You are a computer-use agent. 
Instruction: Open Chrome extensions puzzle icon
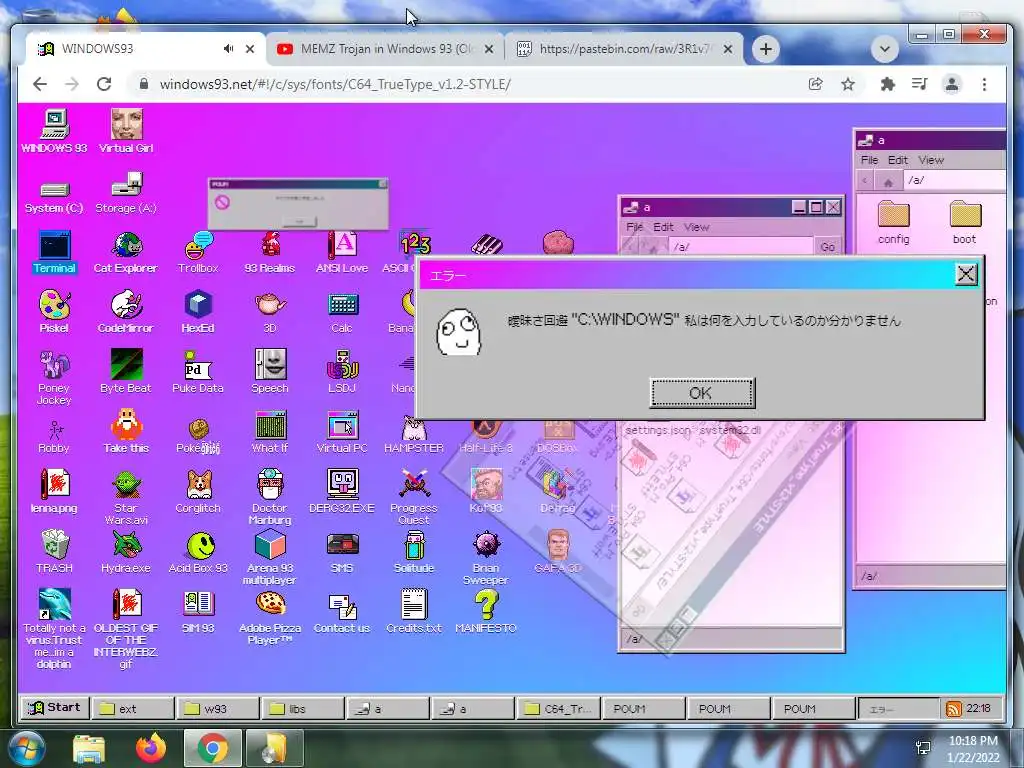(x=887, y=84)
